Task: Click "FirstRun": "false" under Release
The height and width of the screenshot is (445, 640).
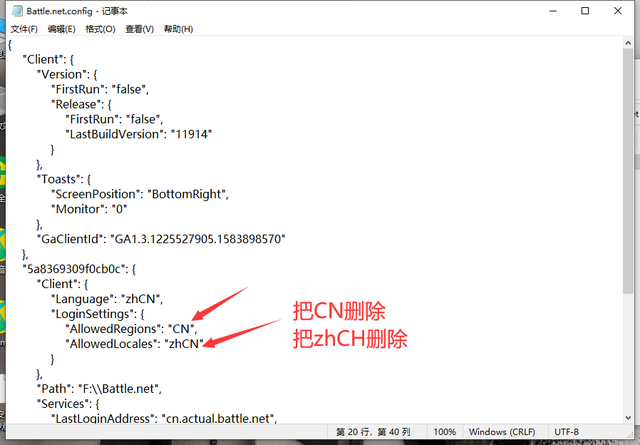Action: pos(114,119)
